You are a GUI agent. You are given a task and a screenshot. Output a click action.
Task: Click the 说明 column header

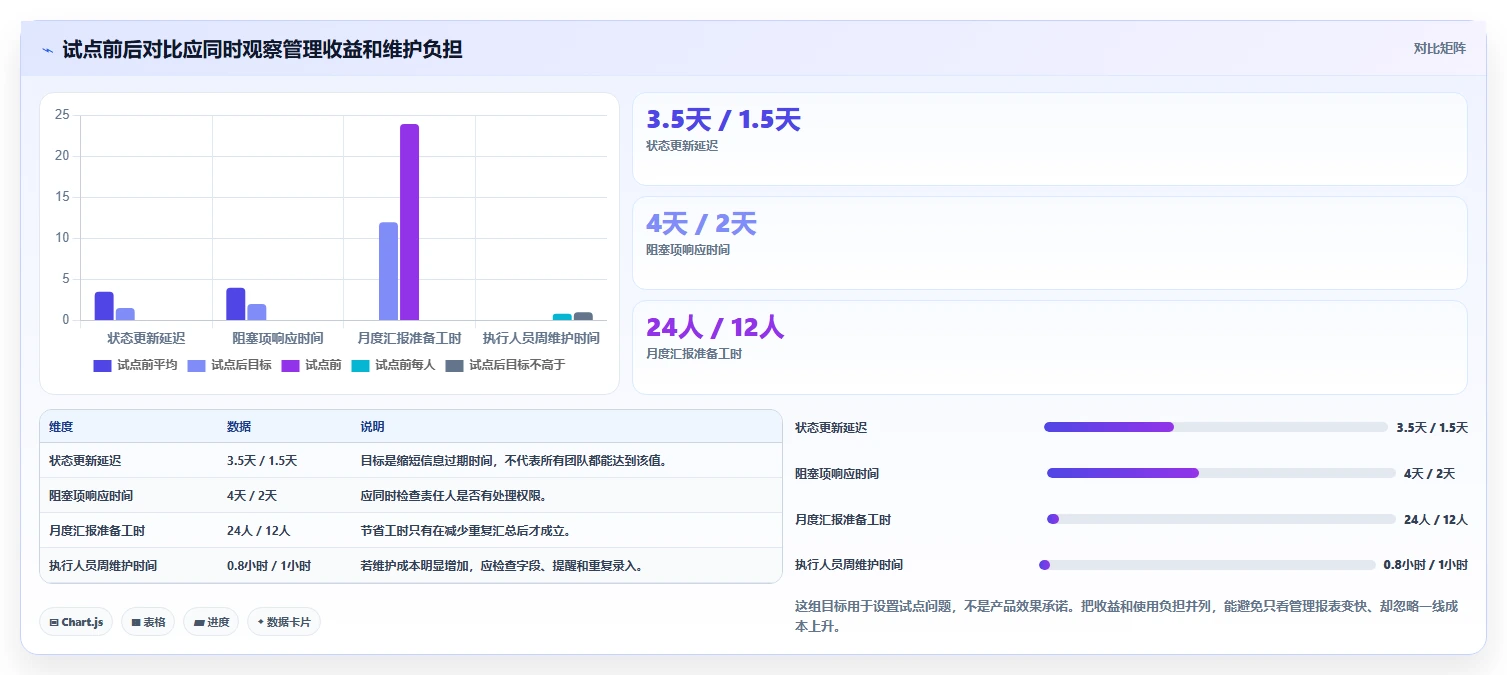click(372, 427)
